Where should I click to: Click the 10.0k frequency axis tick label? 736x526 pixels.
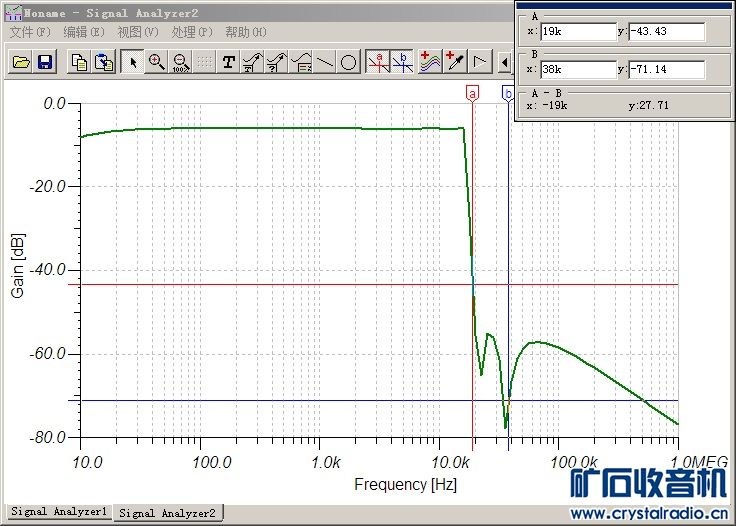(x=450, y=462)
